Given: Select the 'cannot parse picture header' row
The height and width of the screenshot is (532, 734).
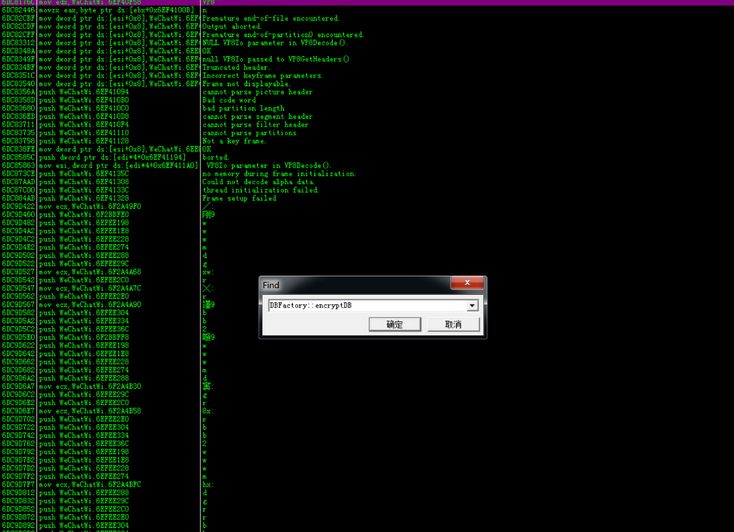Looking at the screenshot, I should click(367, 92).
